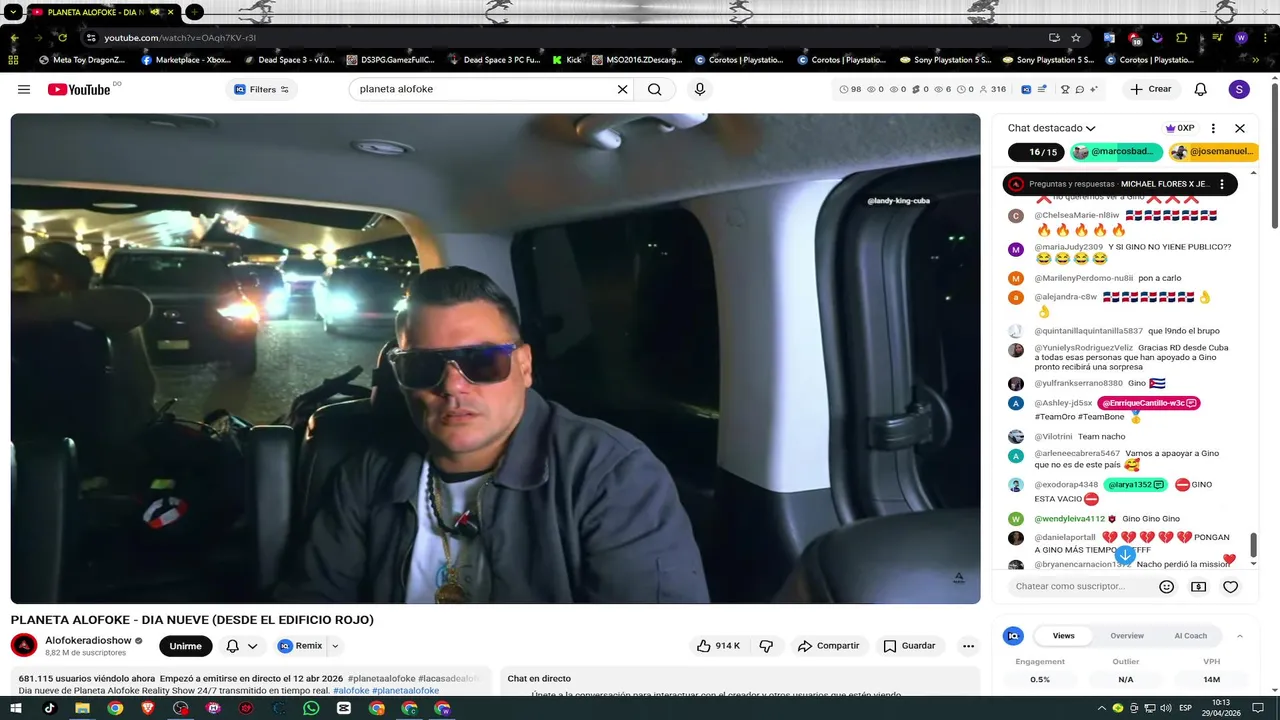Open File Explorer from the taskbar
The width and height of the screenshot is (1280, 720).
[x=82, y=708]
